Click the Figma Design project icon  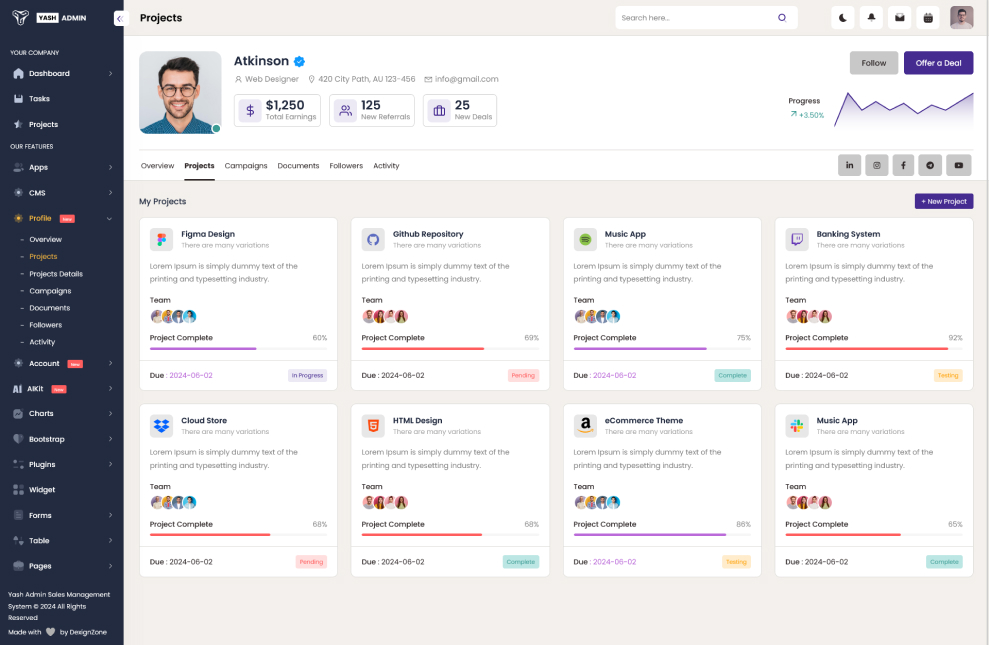tap(161, 240)
